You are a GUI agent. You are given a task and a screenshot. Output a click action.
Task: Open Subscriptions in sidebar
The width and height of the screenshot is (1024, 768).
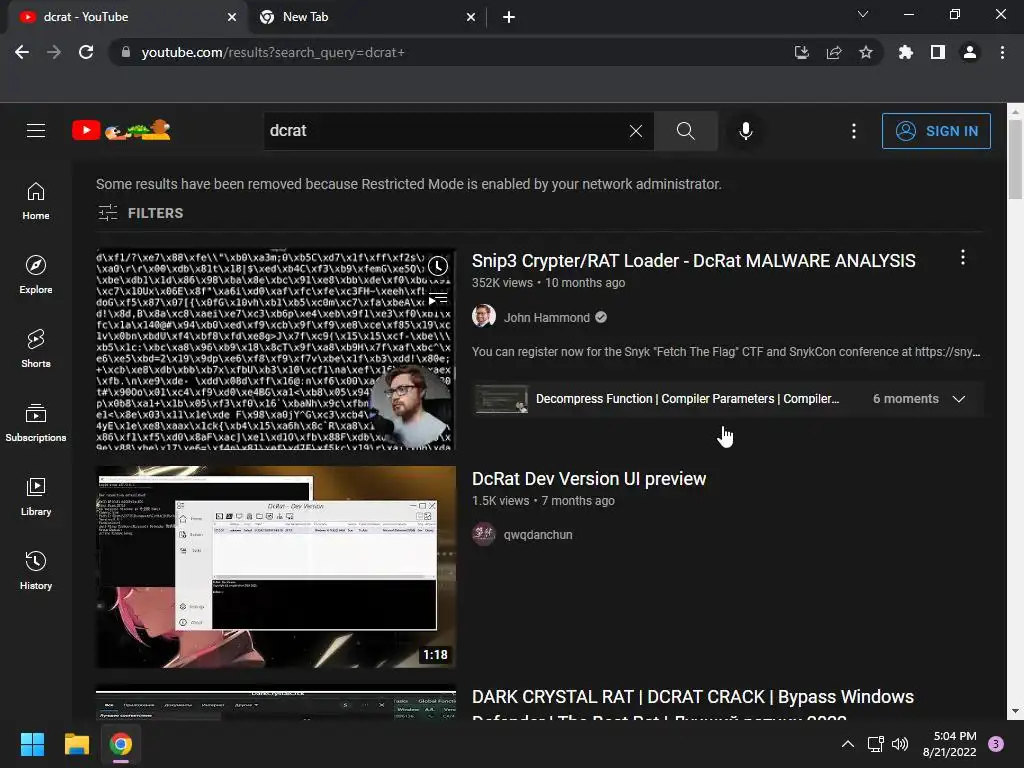click(36, 423)
